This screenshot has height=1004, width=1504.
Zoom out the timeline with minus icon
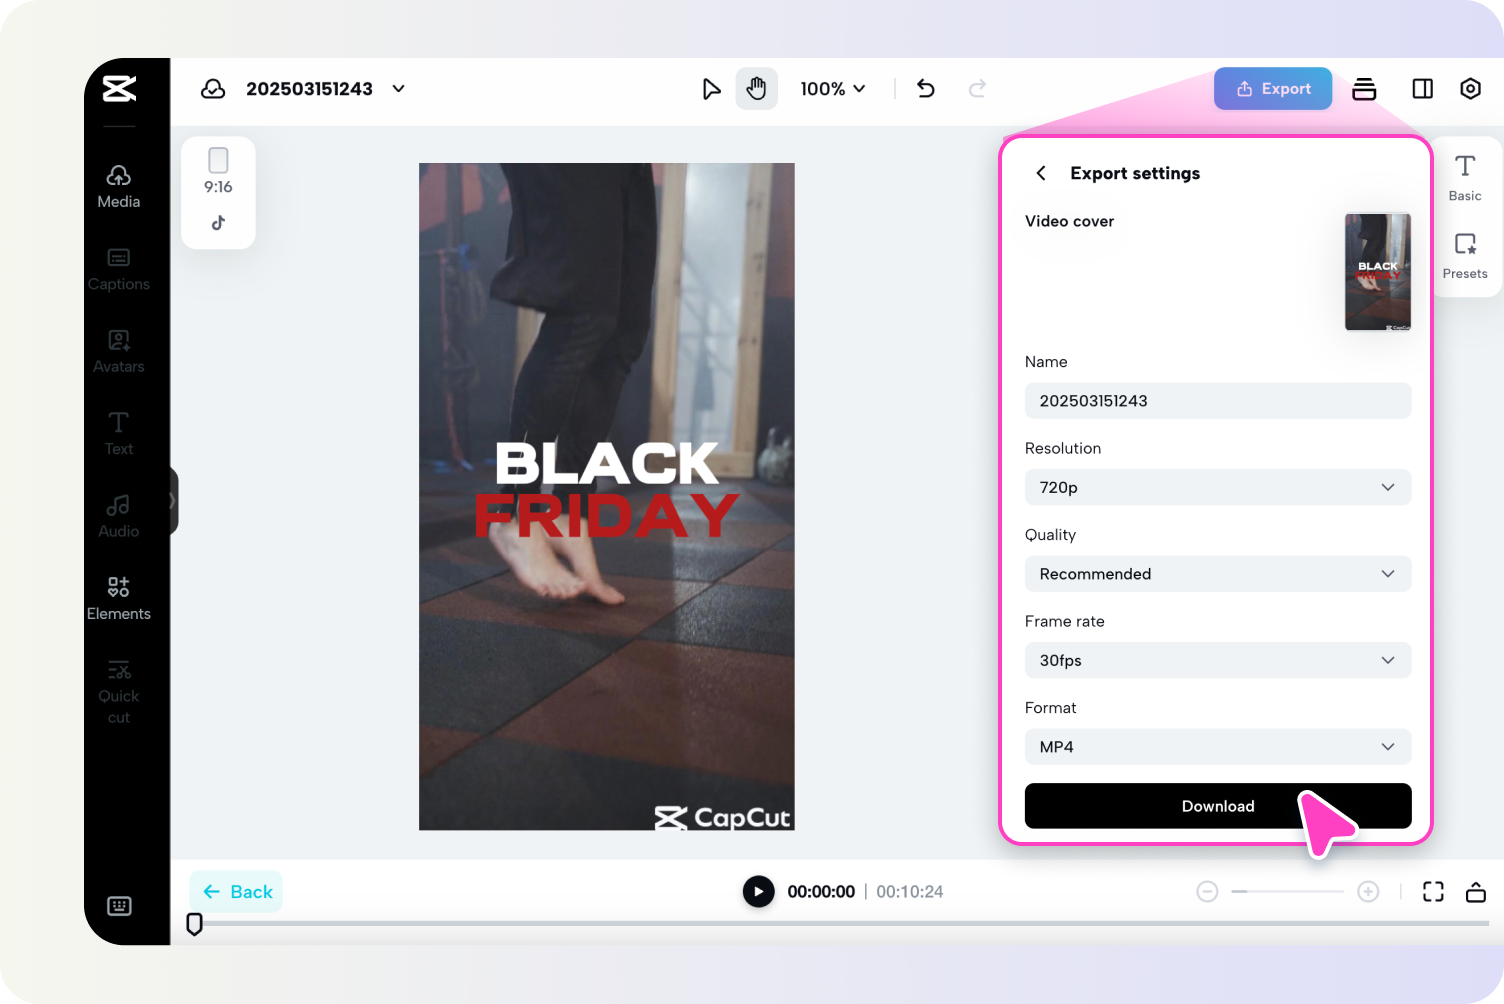(x=1207, y=891)
